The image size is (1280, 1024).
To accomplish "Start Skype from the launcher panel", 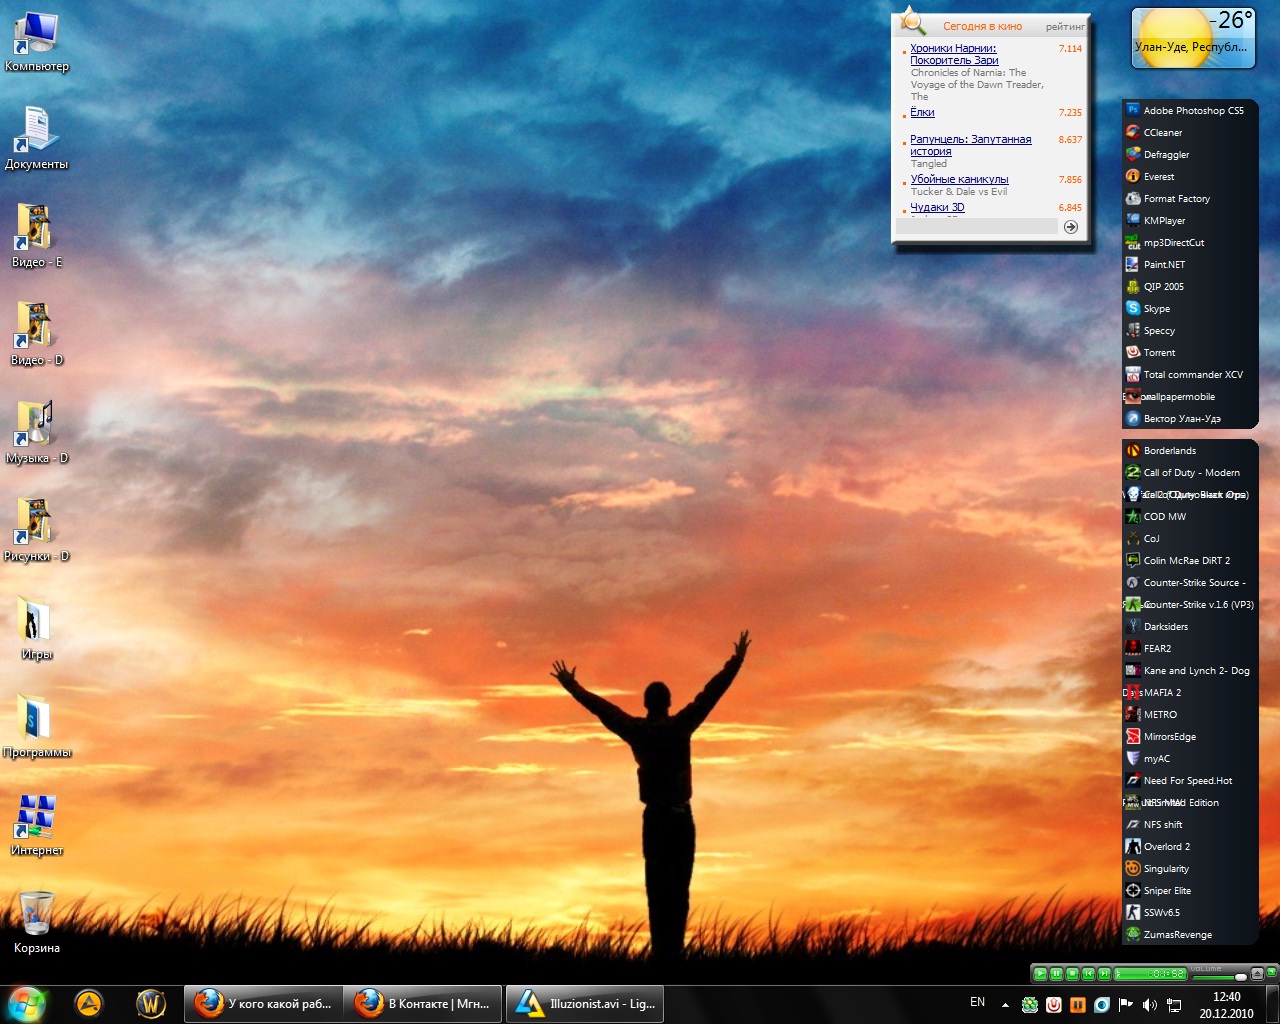I will click(1156, 309).
